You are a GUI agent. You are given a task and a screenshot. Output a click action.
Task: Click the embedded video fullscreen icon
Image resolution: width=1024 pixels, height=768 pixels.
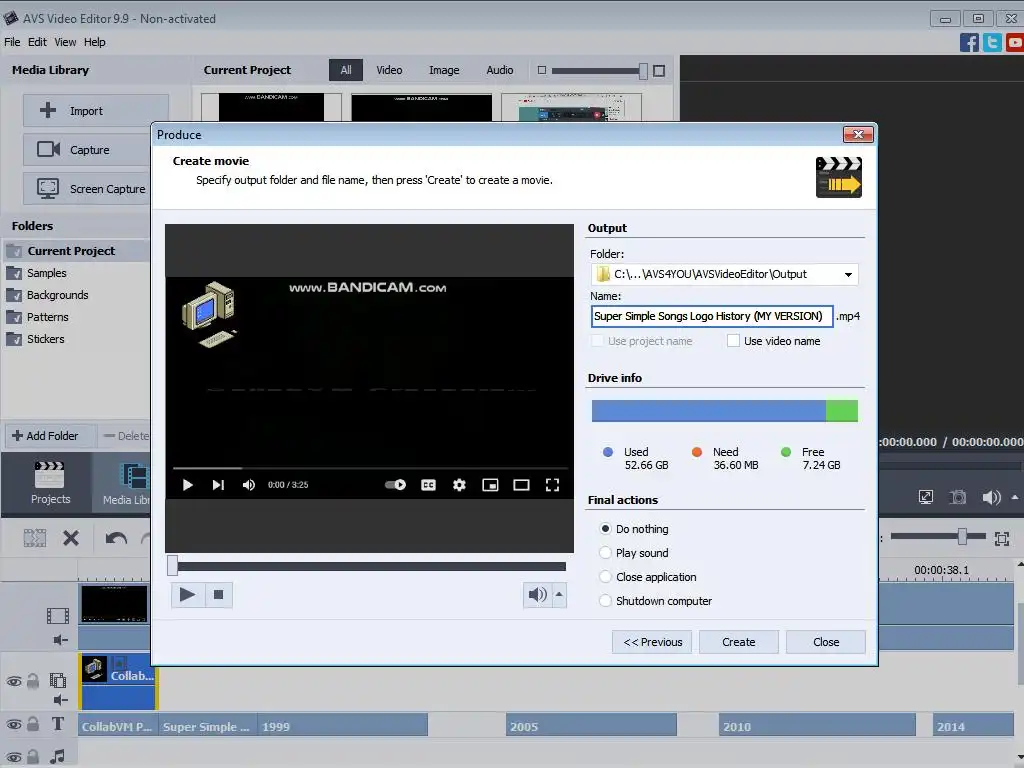552,485
